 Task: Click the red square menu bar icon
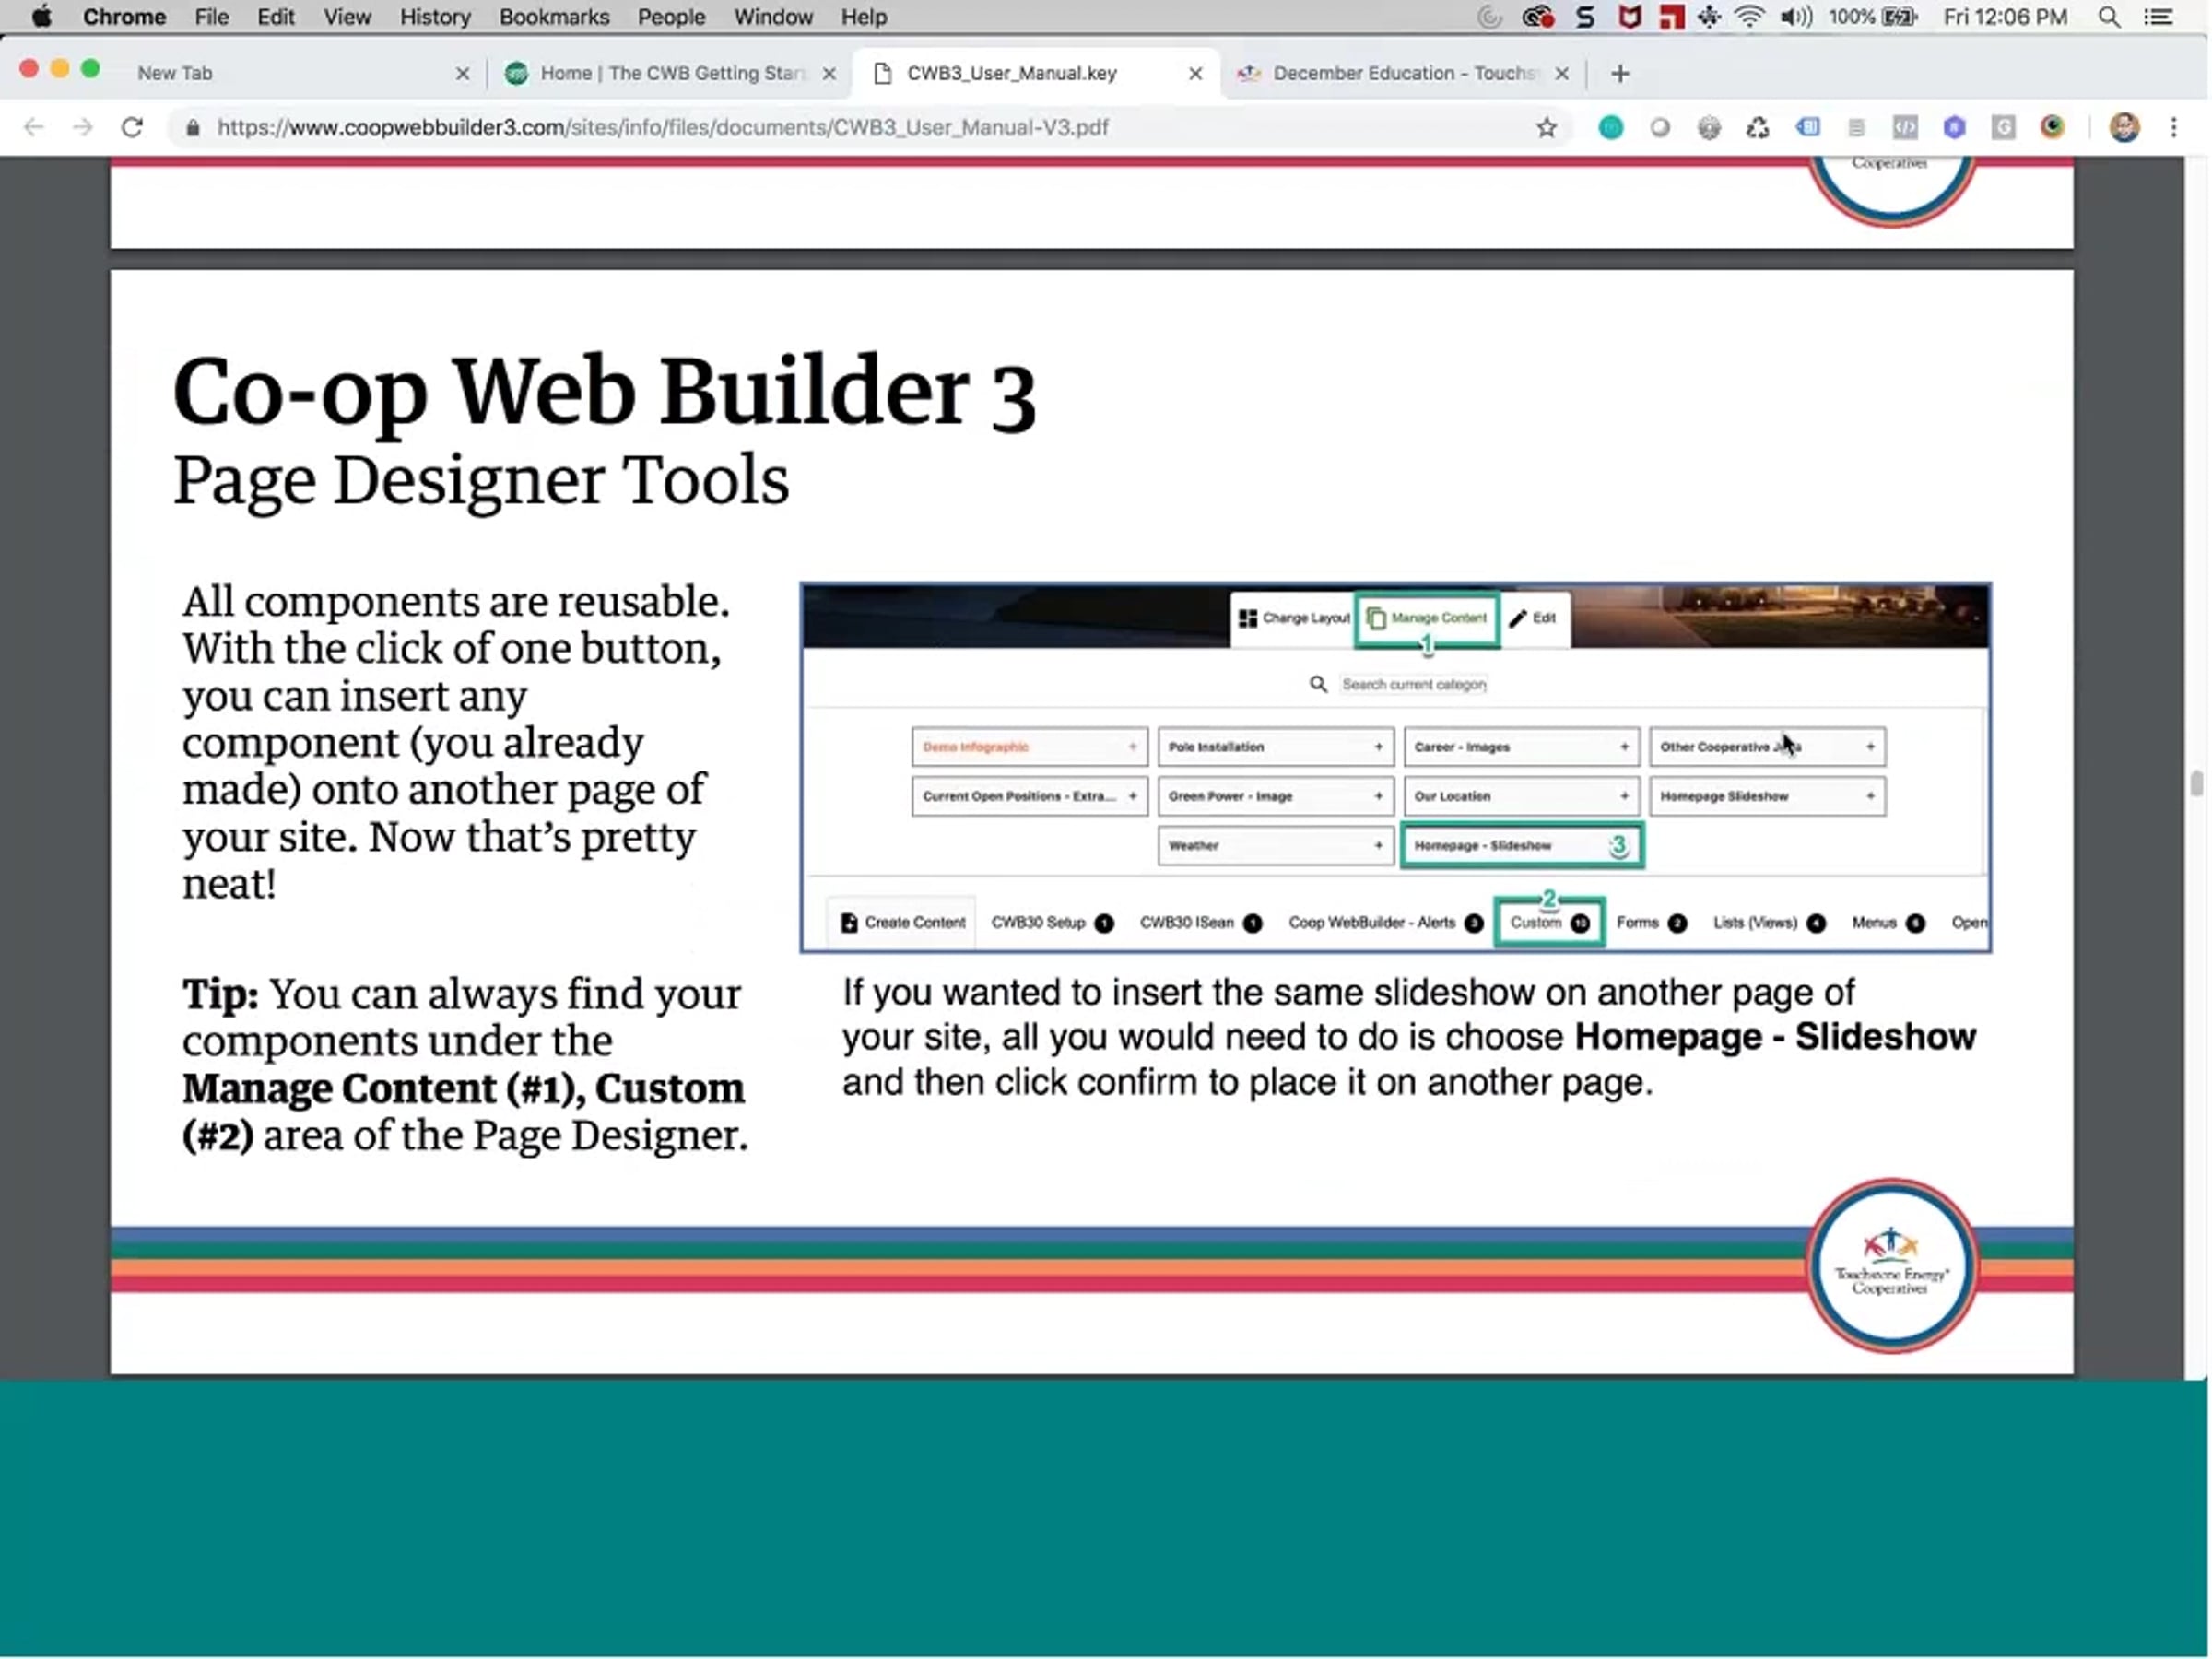tap(1671, 17)
